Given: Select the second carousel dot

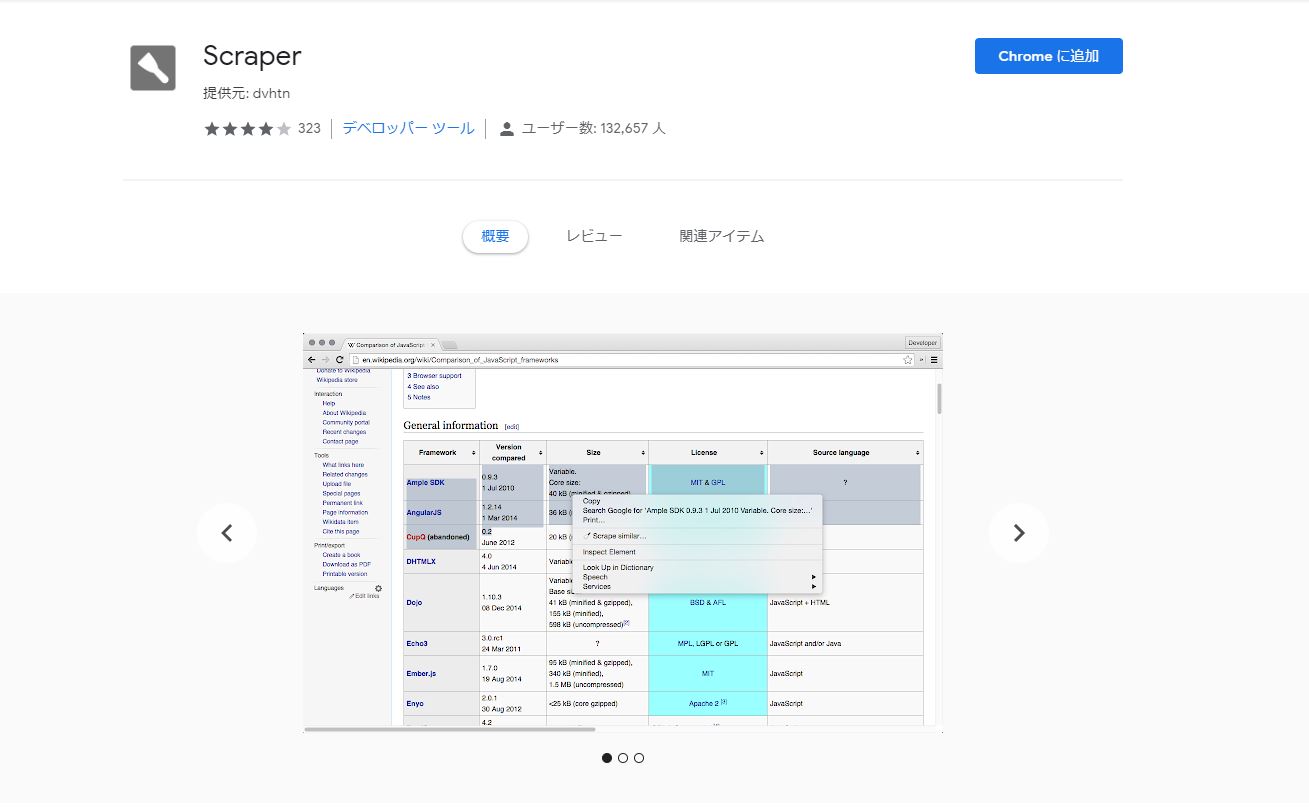Looking at the screenshot, I should (x=623, y=758).
